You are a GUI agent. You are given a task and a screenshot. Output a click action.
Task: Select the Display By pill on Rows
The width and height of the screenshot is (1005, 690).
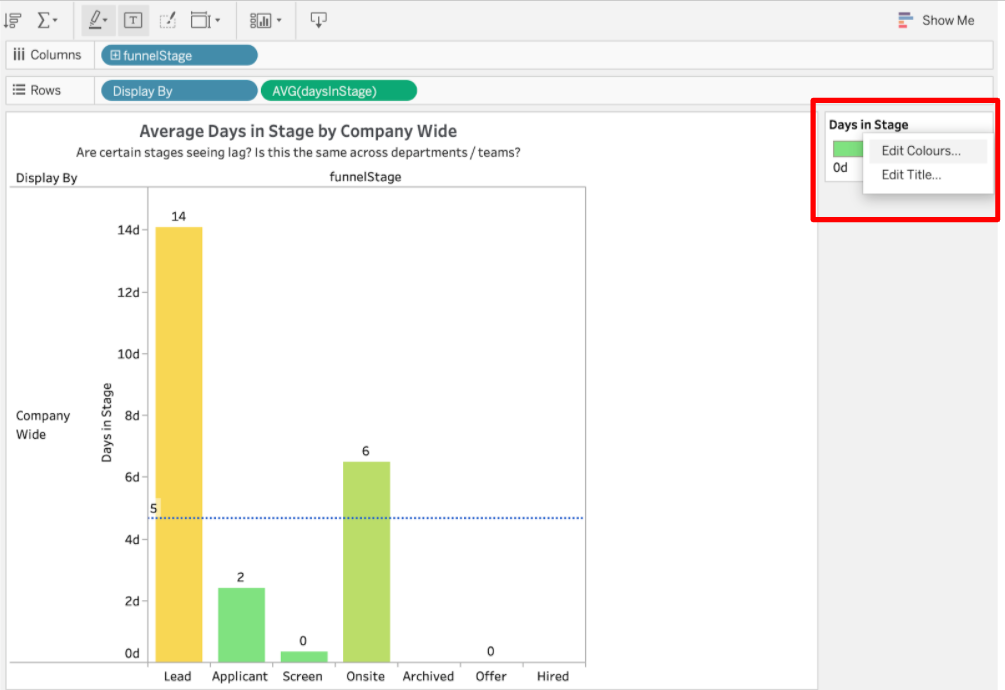[178, 91]
